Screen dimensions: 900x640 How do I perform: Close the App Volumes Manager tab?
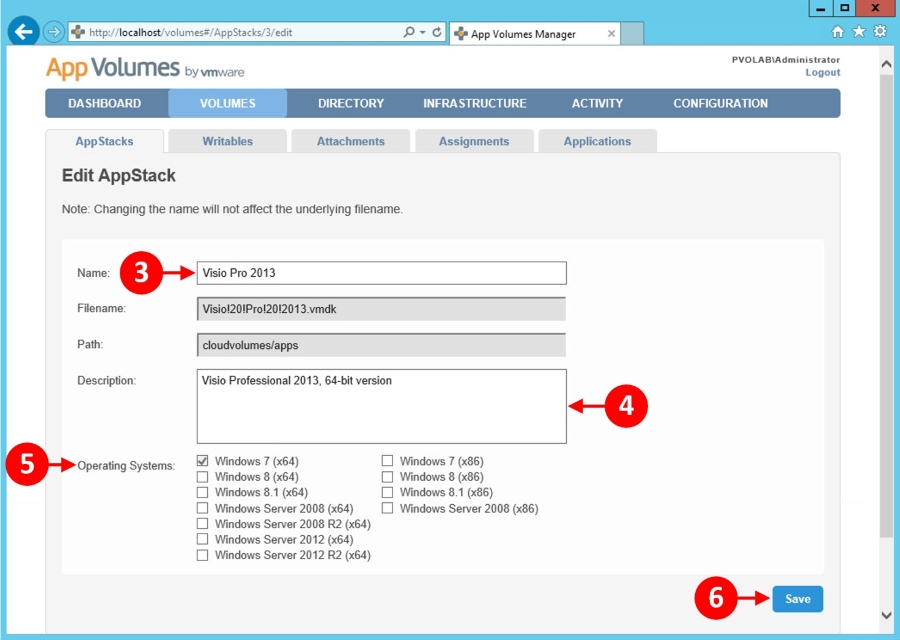(x=611, y=34)
